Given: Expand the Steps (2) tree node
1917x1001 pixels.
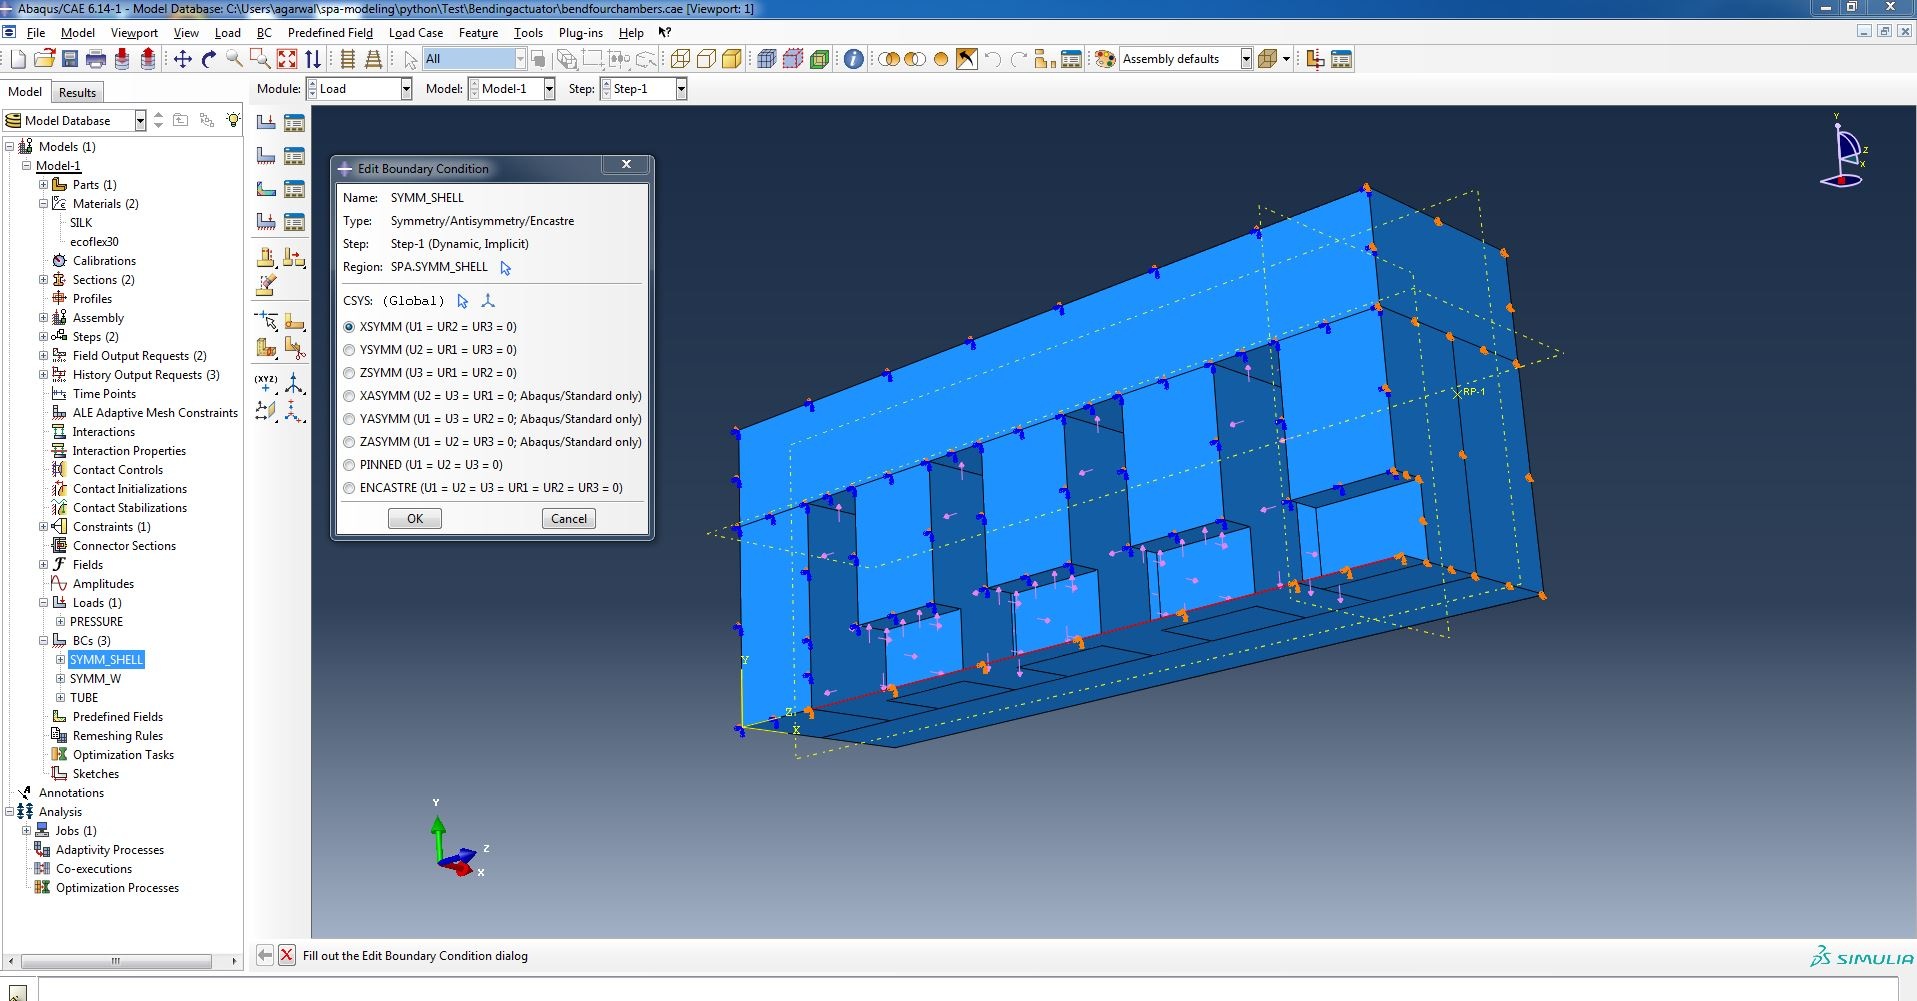Looking at the screenshot, I should click(43, 337).
